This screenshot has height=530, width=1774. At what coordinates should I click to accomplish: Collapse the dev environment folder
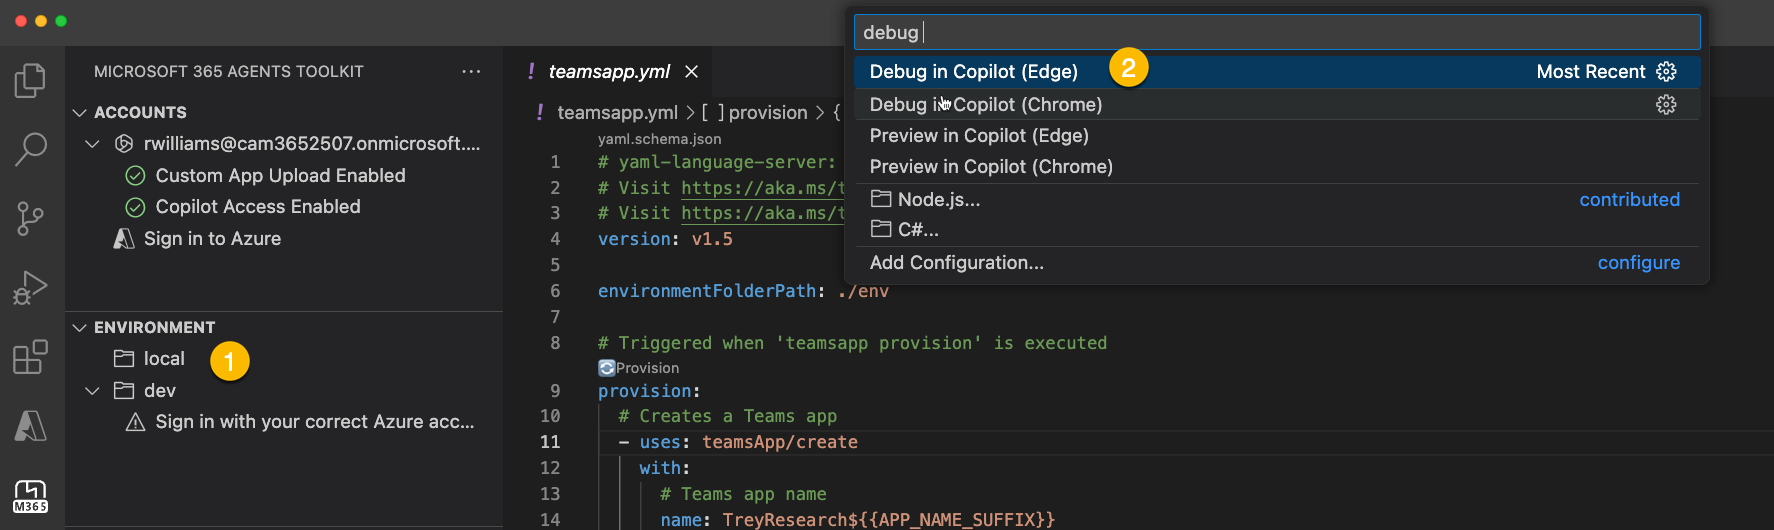coord(93,391)
